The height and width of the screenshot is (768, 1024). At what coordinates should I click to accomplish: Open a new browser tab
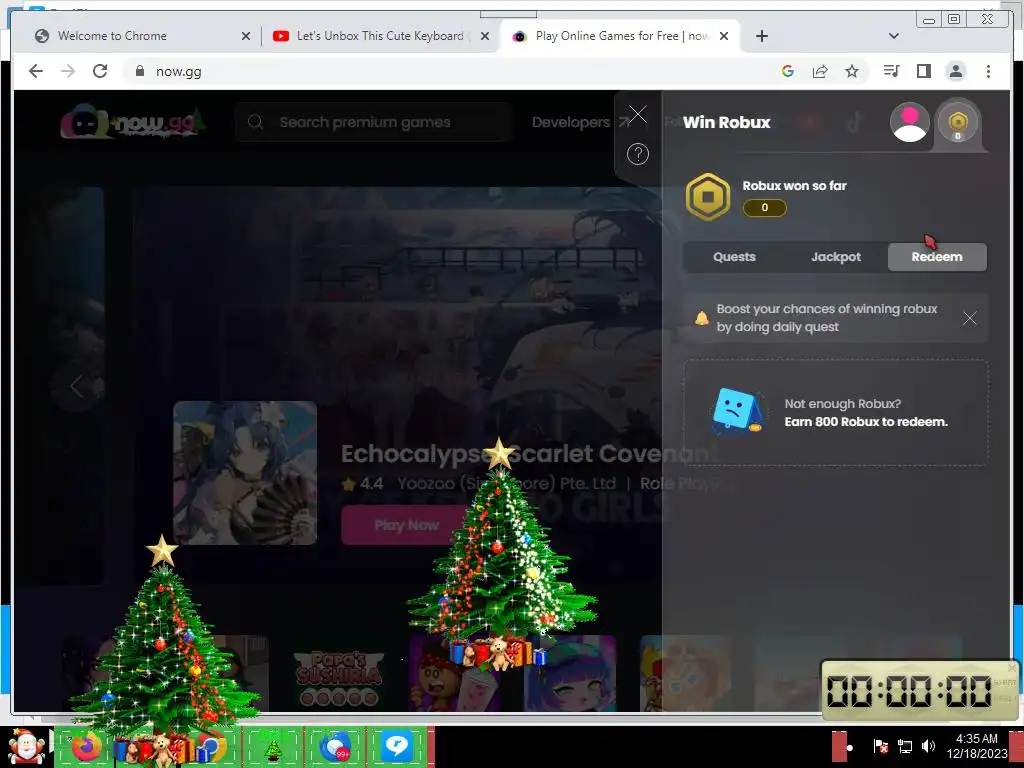pyautogui.click(x=761, y=36)
